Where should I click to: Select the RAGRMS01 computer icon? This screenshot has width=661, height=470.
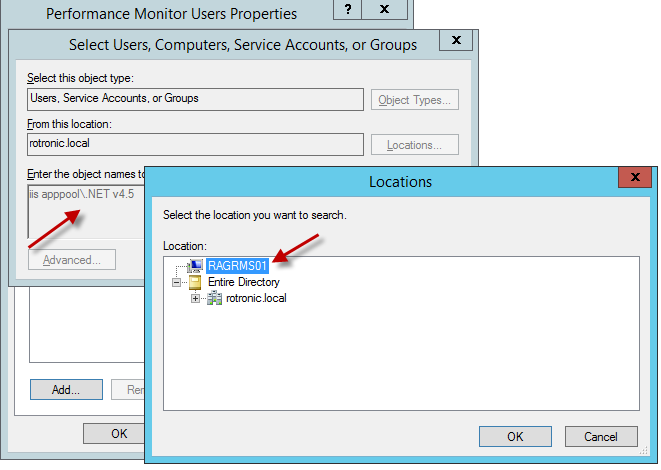(x=195, y=266)
